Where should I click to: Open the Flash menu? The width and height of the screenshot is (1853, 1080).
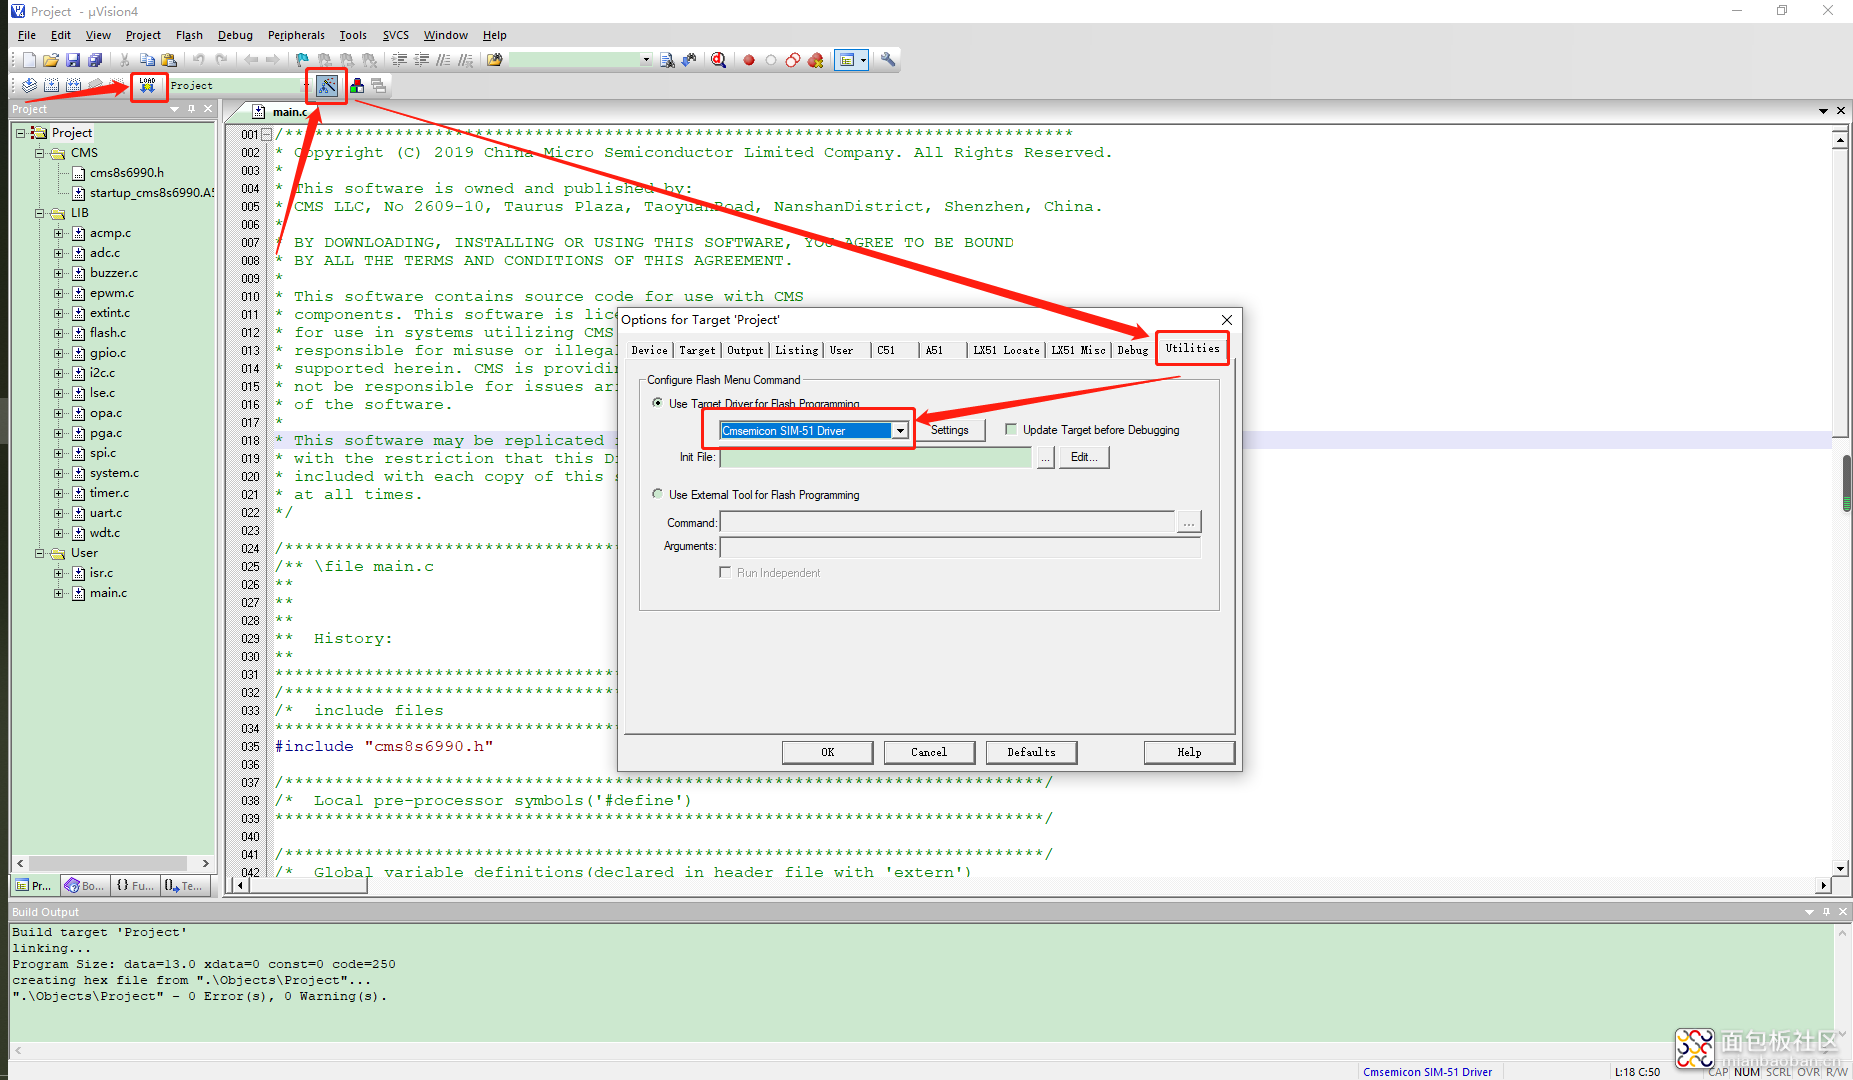[189, 35]
